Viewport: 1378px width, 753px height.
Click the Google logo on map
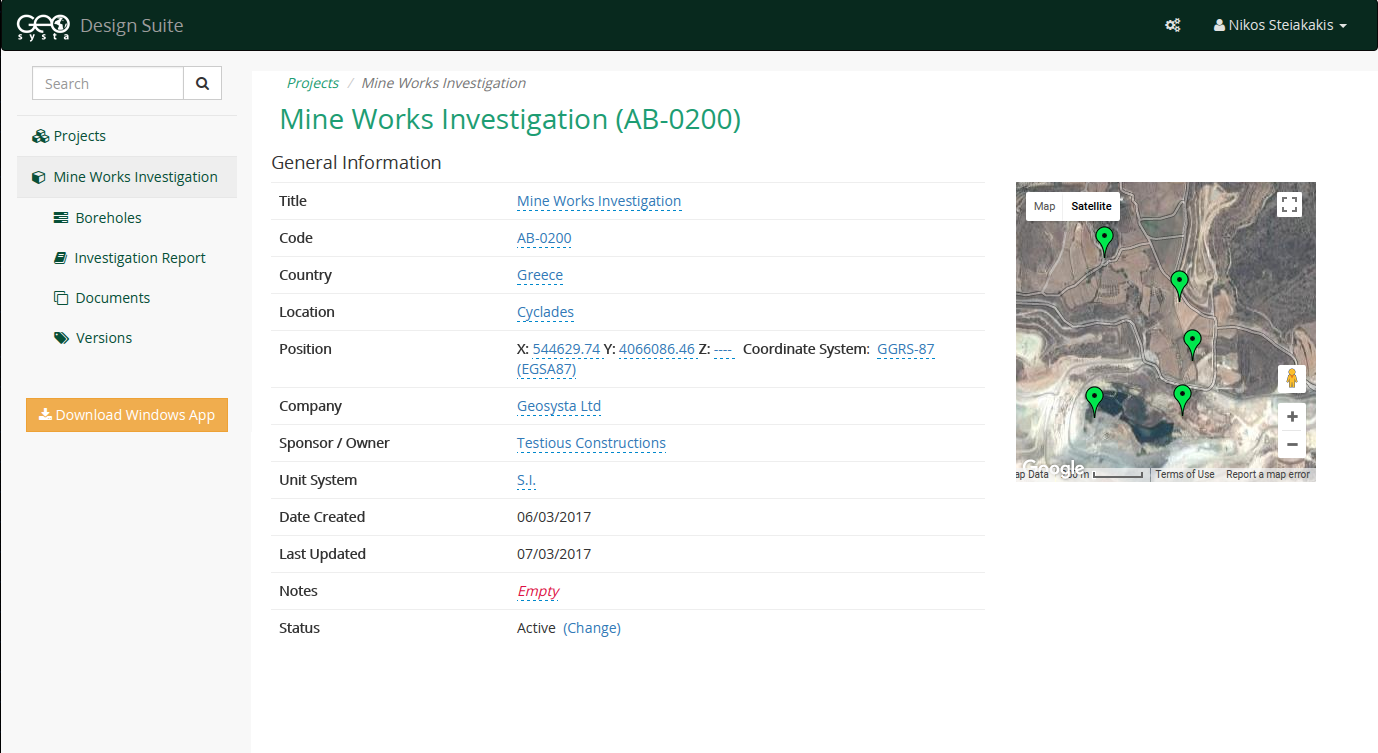1052,467
